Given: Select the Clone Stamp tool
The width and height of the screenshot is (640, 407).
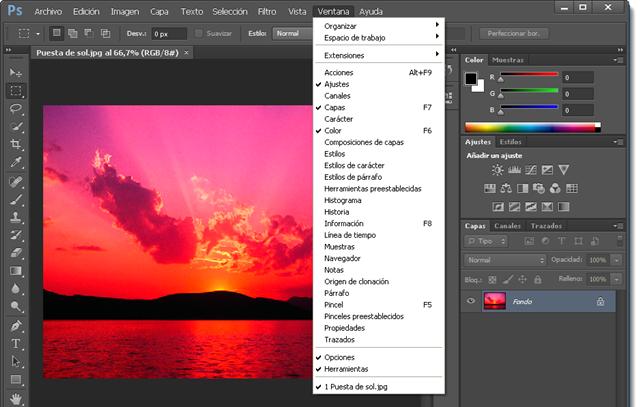Looking at the screenshot, I should pyautogui.click(x=16, y=217).
